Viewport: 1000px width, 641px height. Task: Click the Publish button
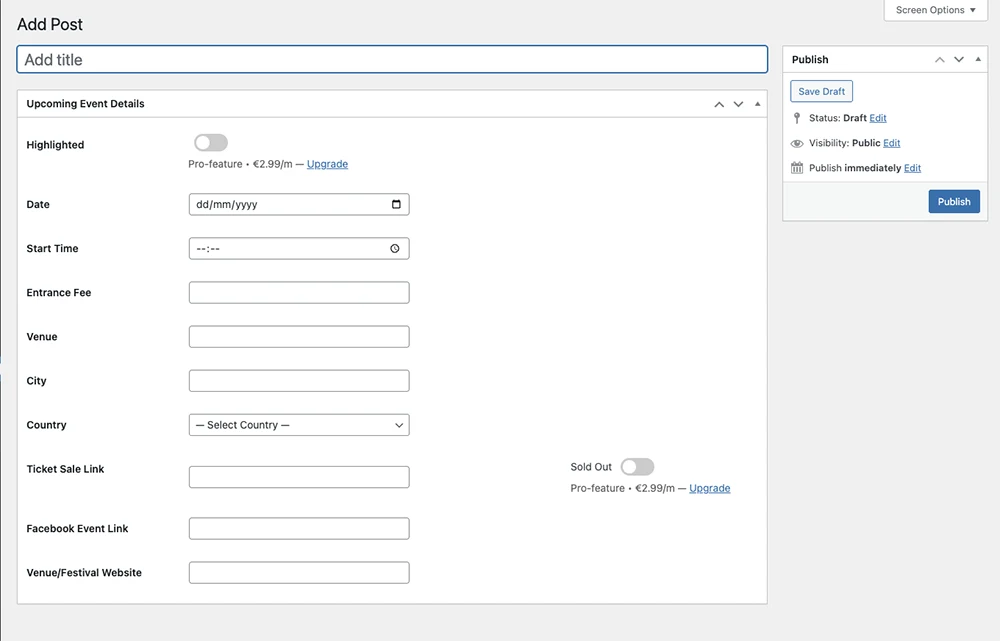(x=953, y=201)
